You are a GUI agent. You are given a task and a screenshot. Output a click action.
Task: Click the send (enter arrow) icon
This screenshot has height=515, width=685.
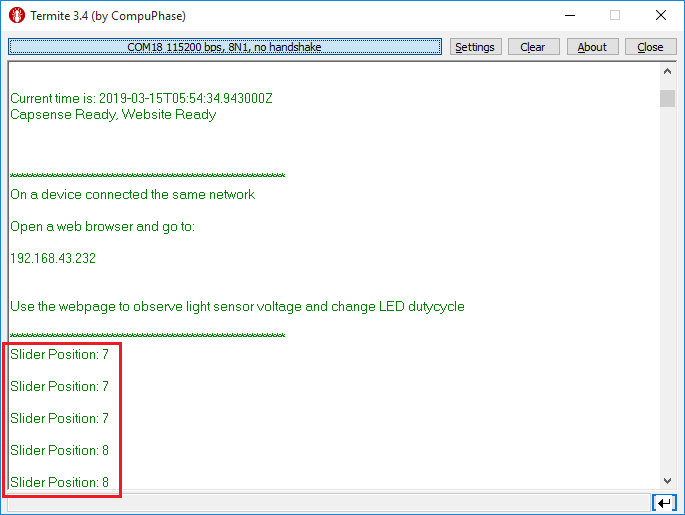pyautogui.click(x=664, y=503)
